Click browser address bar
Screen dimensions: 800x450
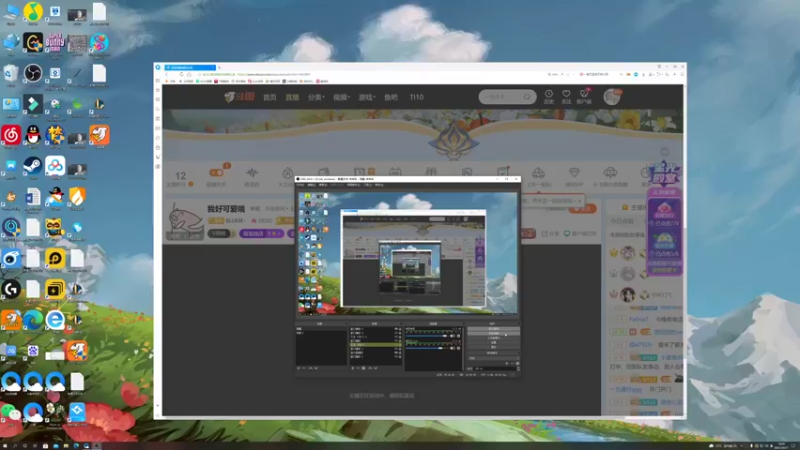[x=367, y=74]
